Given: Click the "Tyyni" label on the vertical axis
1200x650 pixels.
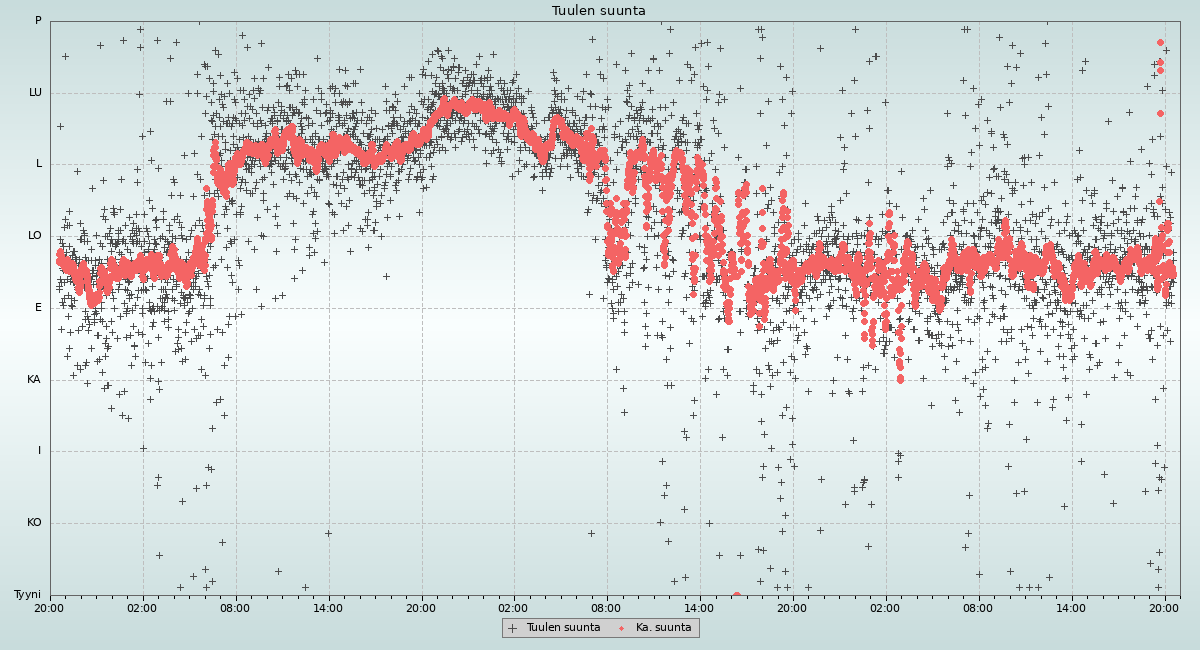Looking at the screenshot, I should (x=28, y=595).
